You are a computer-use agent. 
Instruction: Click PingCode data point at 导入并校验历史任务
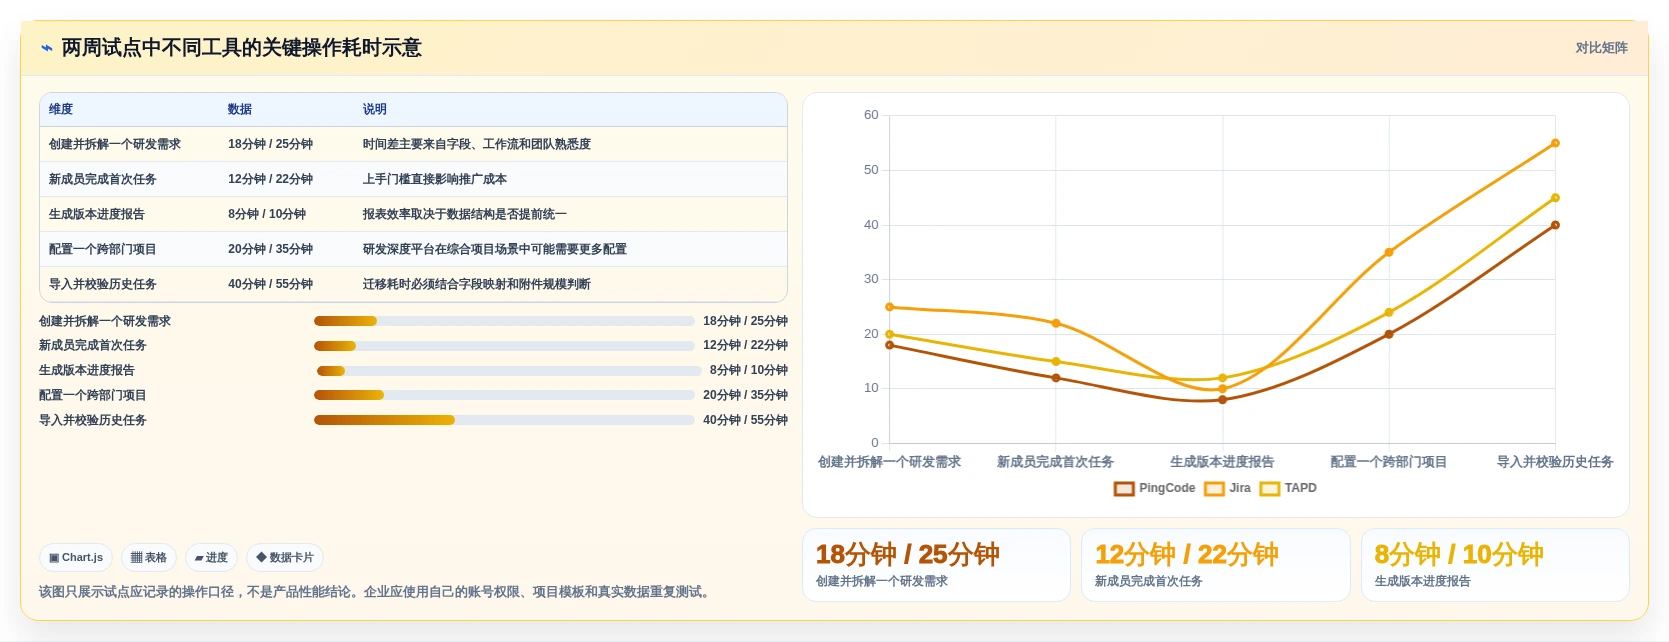click(x=1555, y=225)
